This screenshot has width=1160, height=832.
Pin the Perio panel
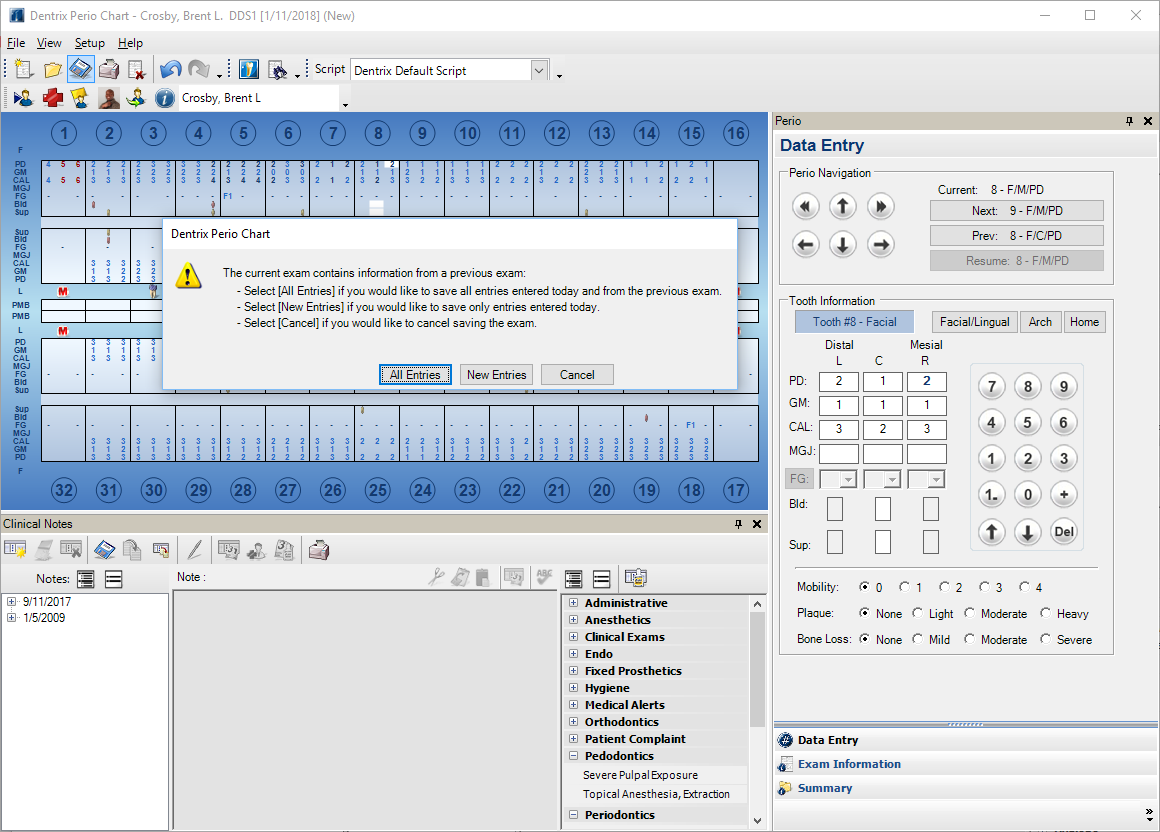tap(1129, 121)
